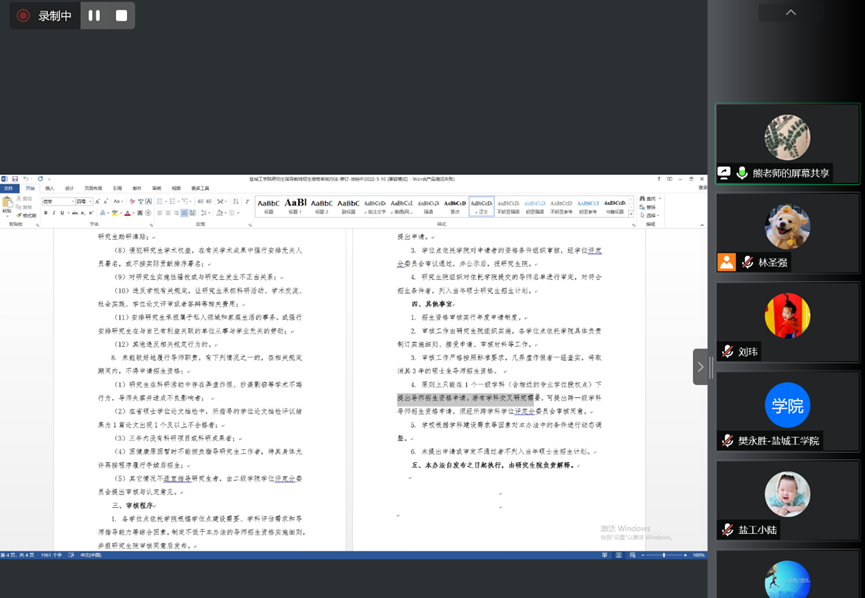Collapse the participant panel with side arrow

pyautogui.click(x=701, y=367)
